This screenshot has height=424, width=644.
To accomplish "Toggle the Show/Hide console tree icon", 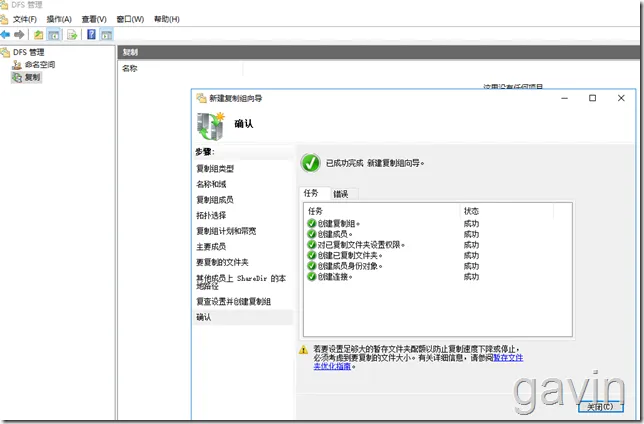I will (x=54, y=35).
